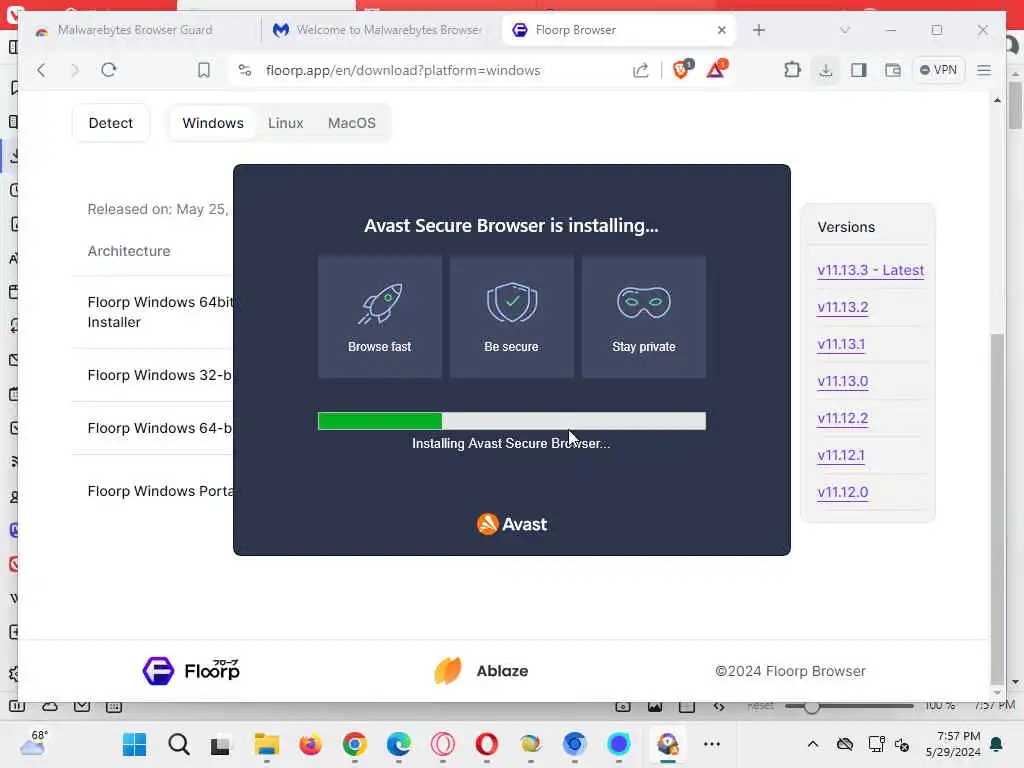The width and height of the screenshot is (1024, 768).
Task: Share this page via the share icon
Action: (641, 70)
